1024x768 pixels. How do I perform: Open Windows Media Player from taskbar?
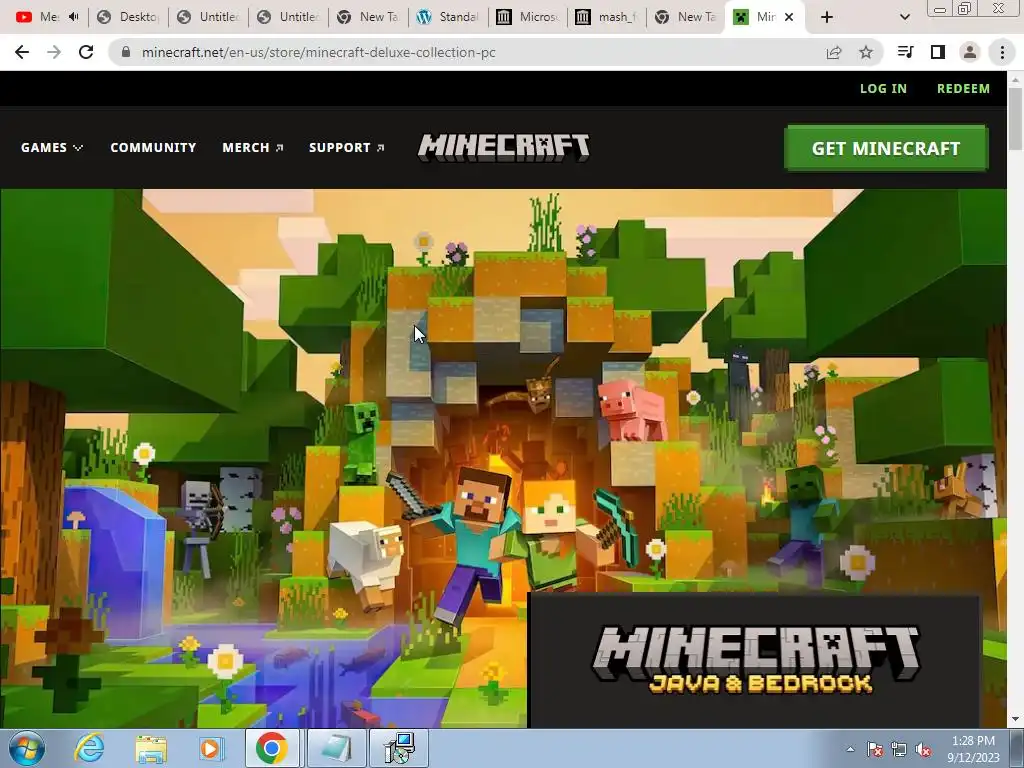[x=211, y=748]
